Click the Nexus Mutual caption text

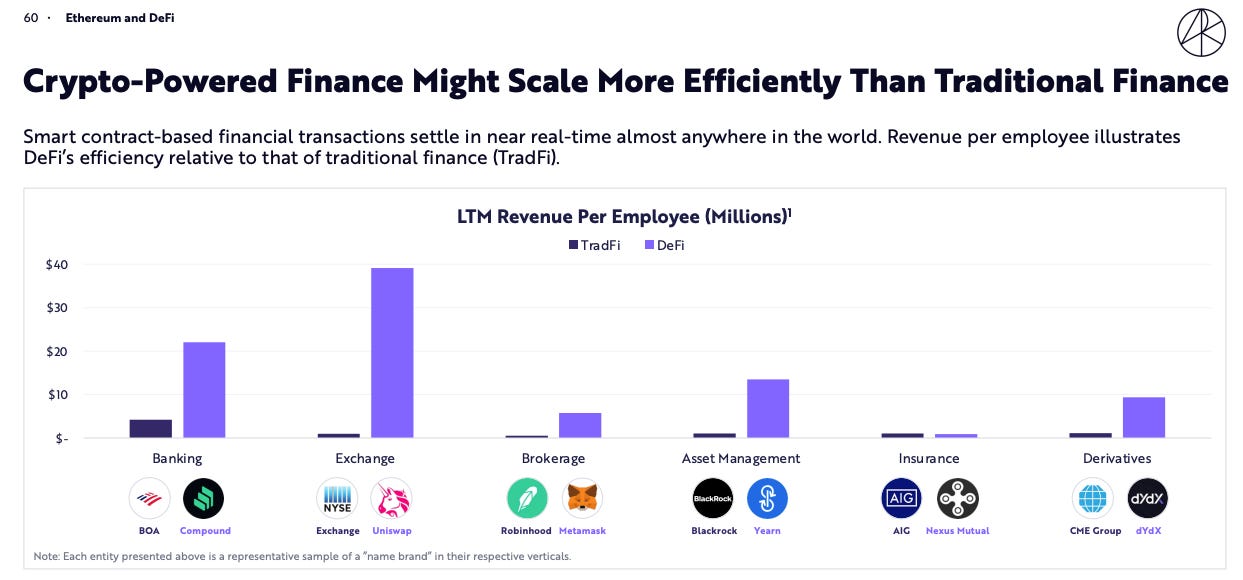tap(957, 531)
